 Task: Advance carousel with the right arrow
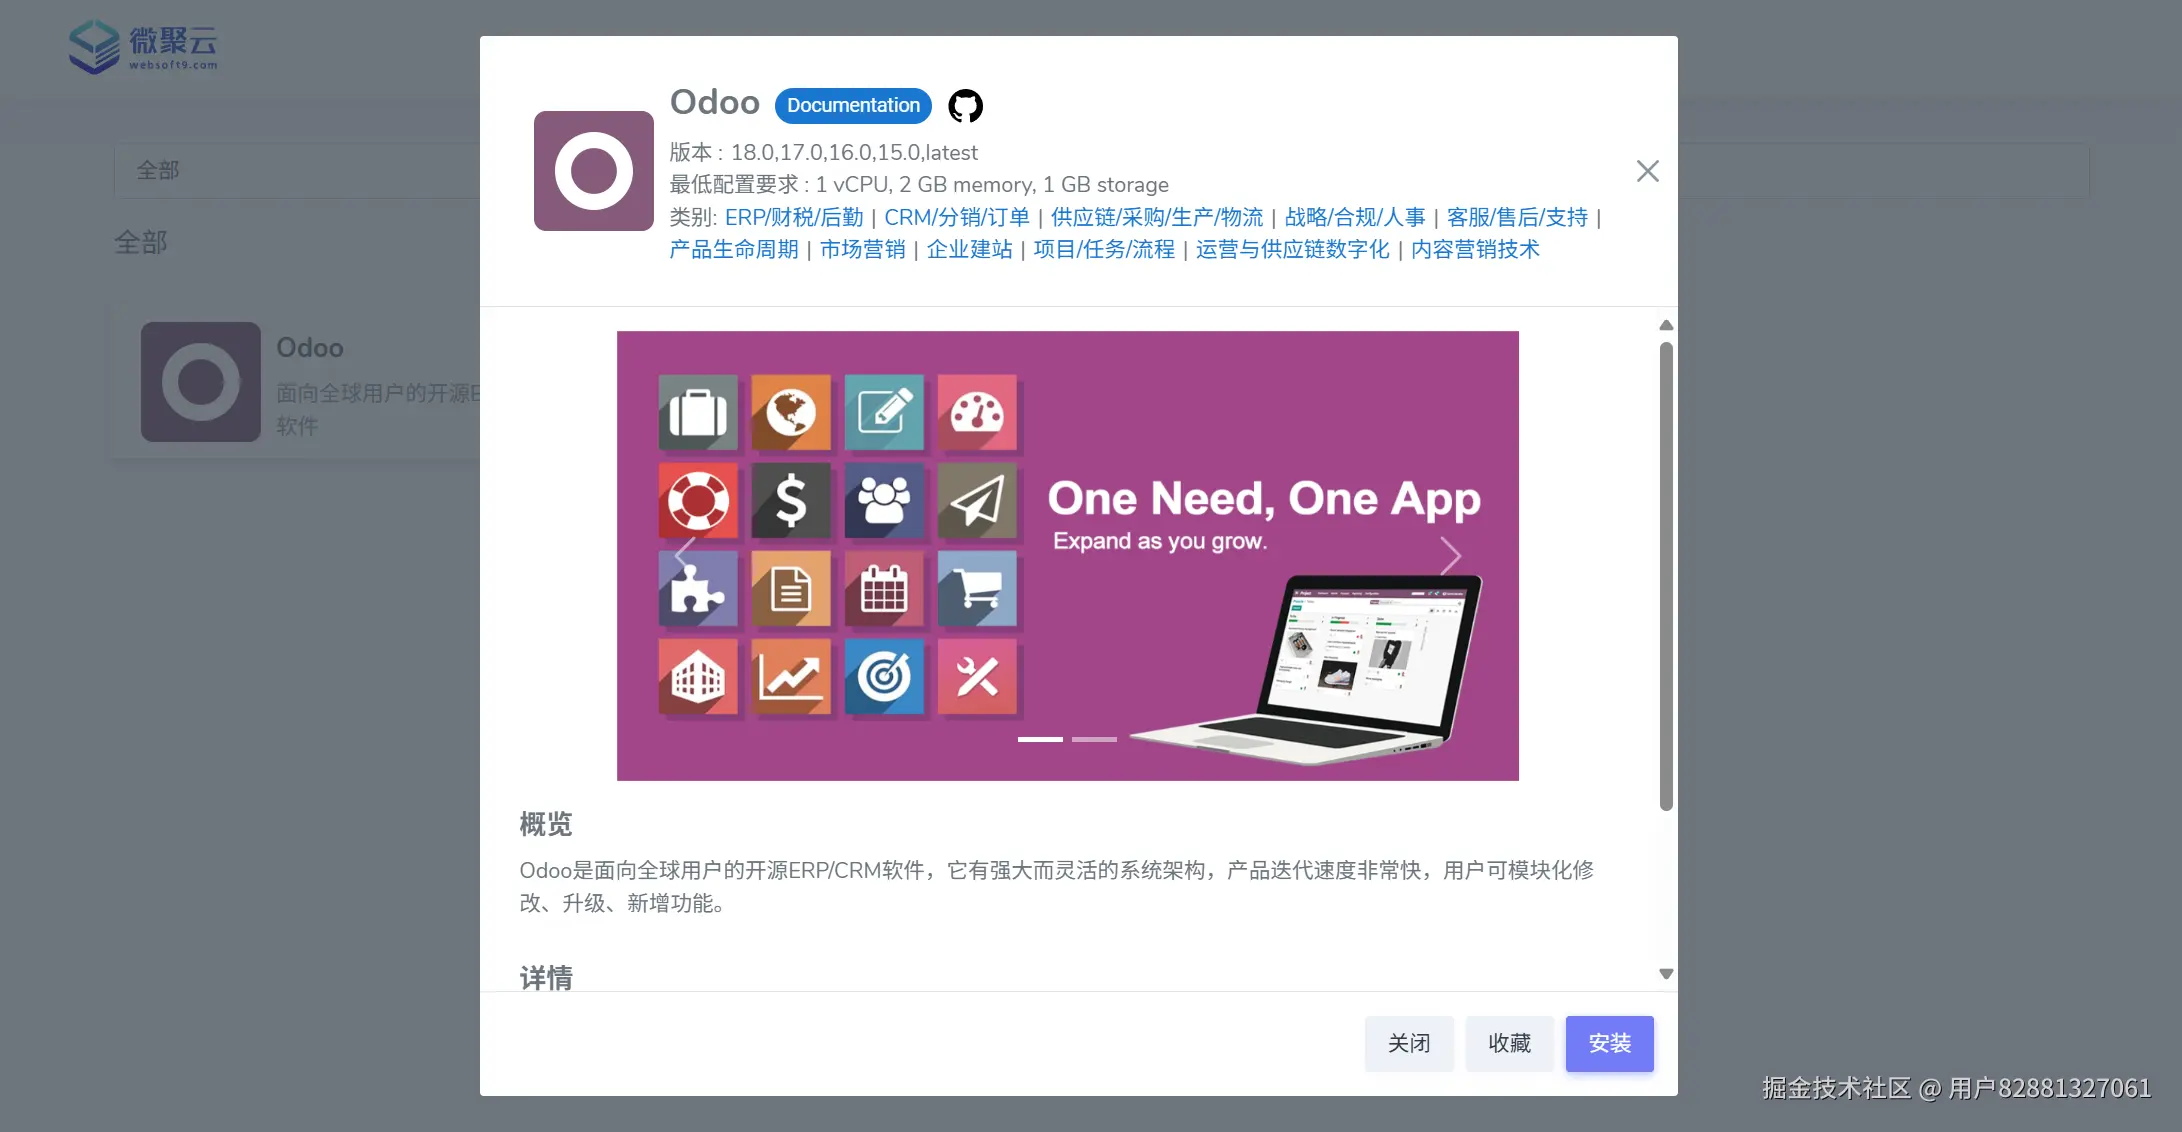(1449, 556)
